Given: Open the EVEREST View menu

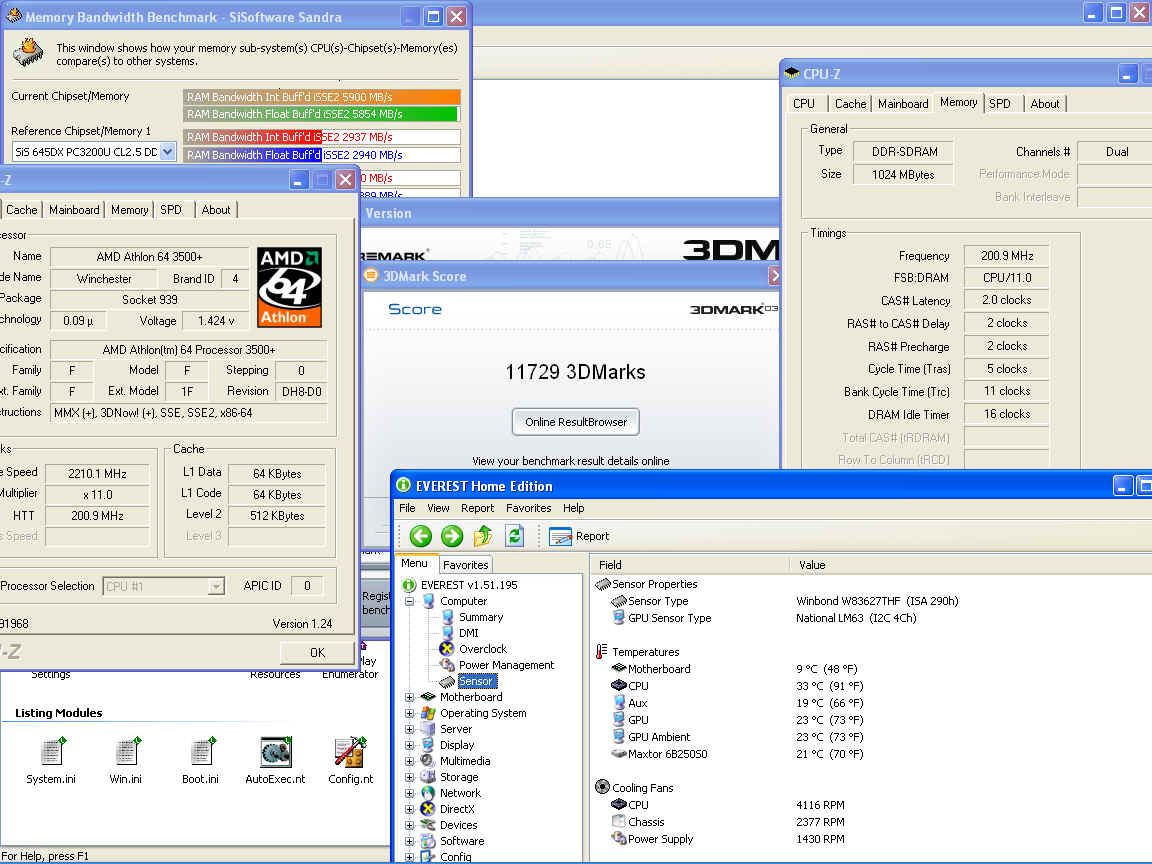Looking at the screenshot, I should coord(438,508).
